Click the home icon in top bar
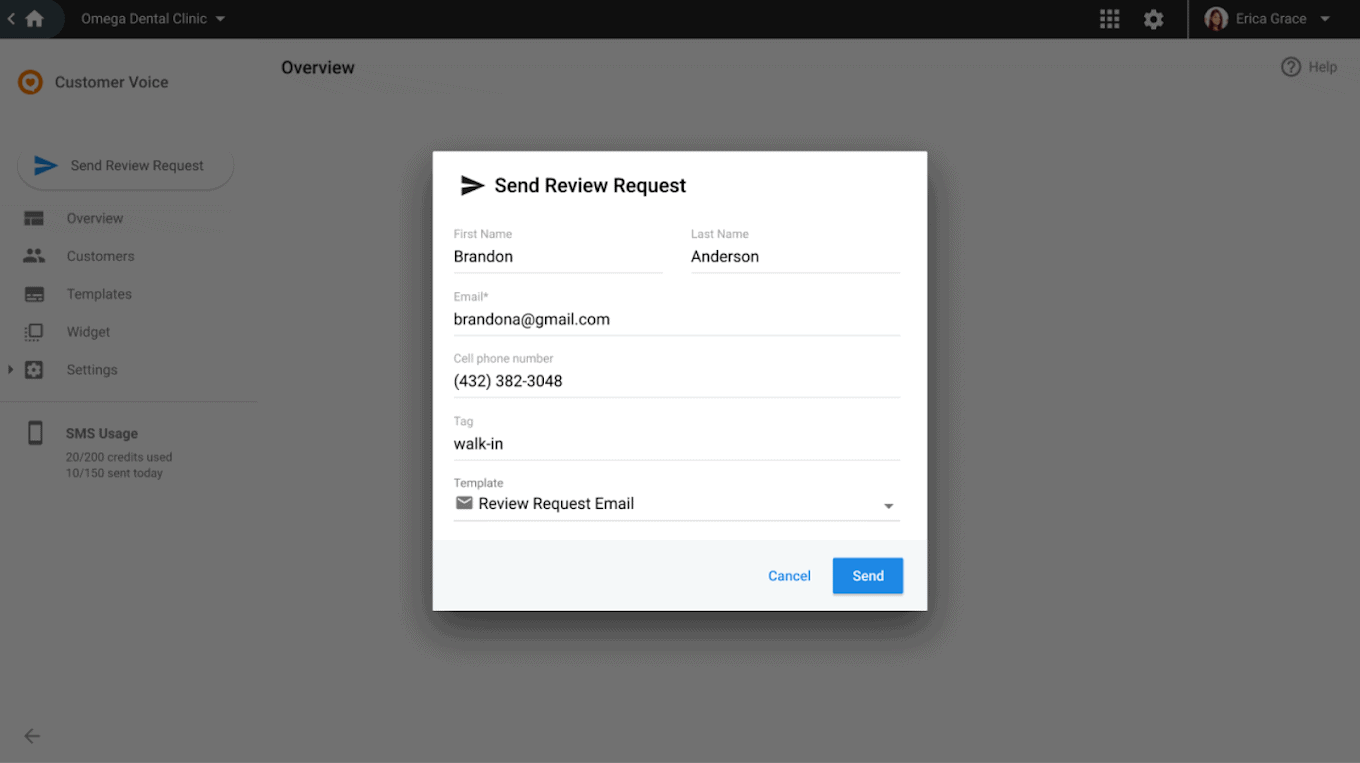The image size is (1360, 763). click(34, 19)
